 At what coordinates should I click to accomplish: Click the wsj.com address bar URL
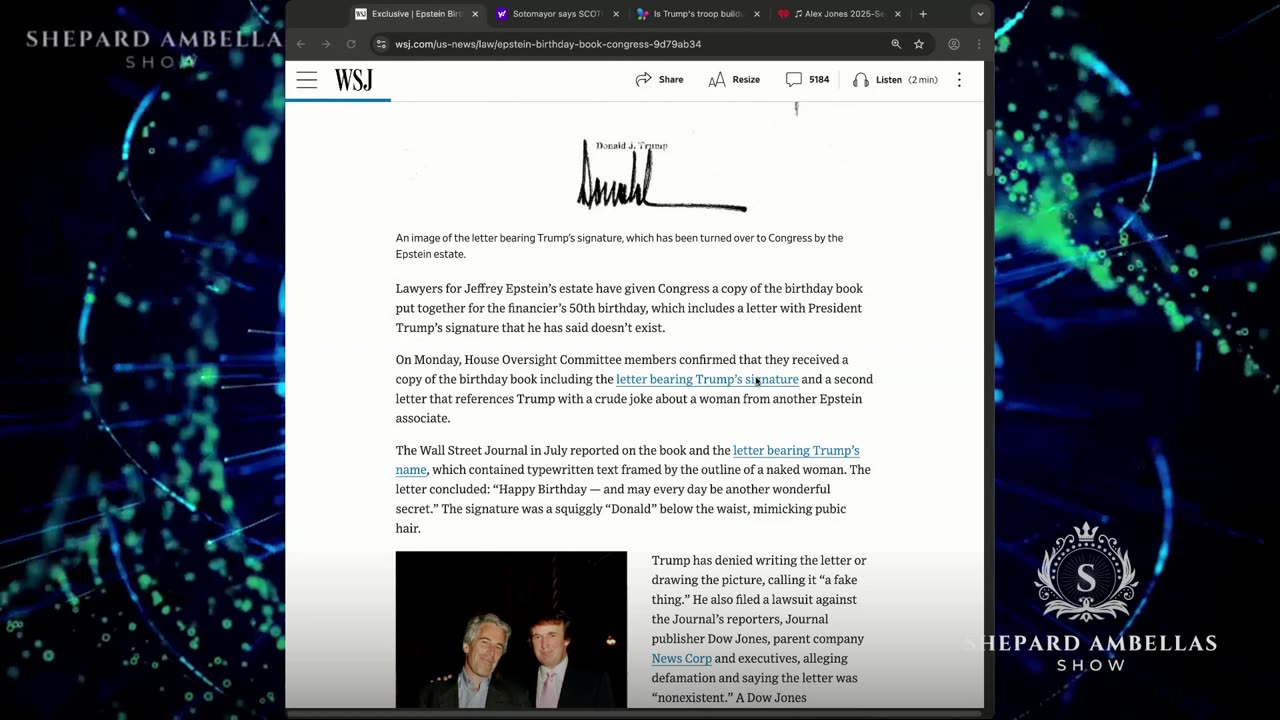548,44
